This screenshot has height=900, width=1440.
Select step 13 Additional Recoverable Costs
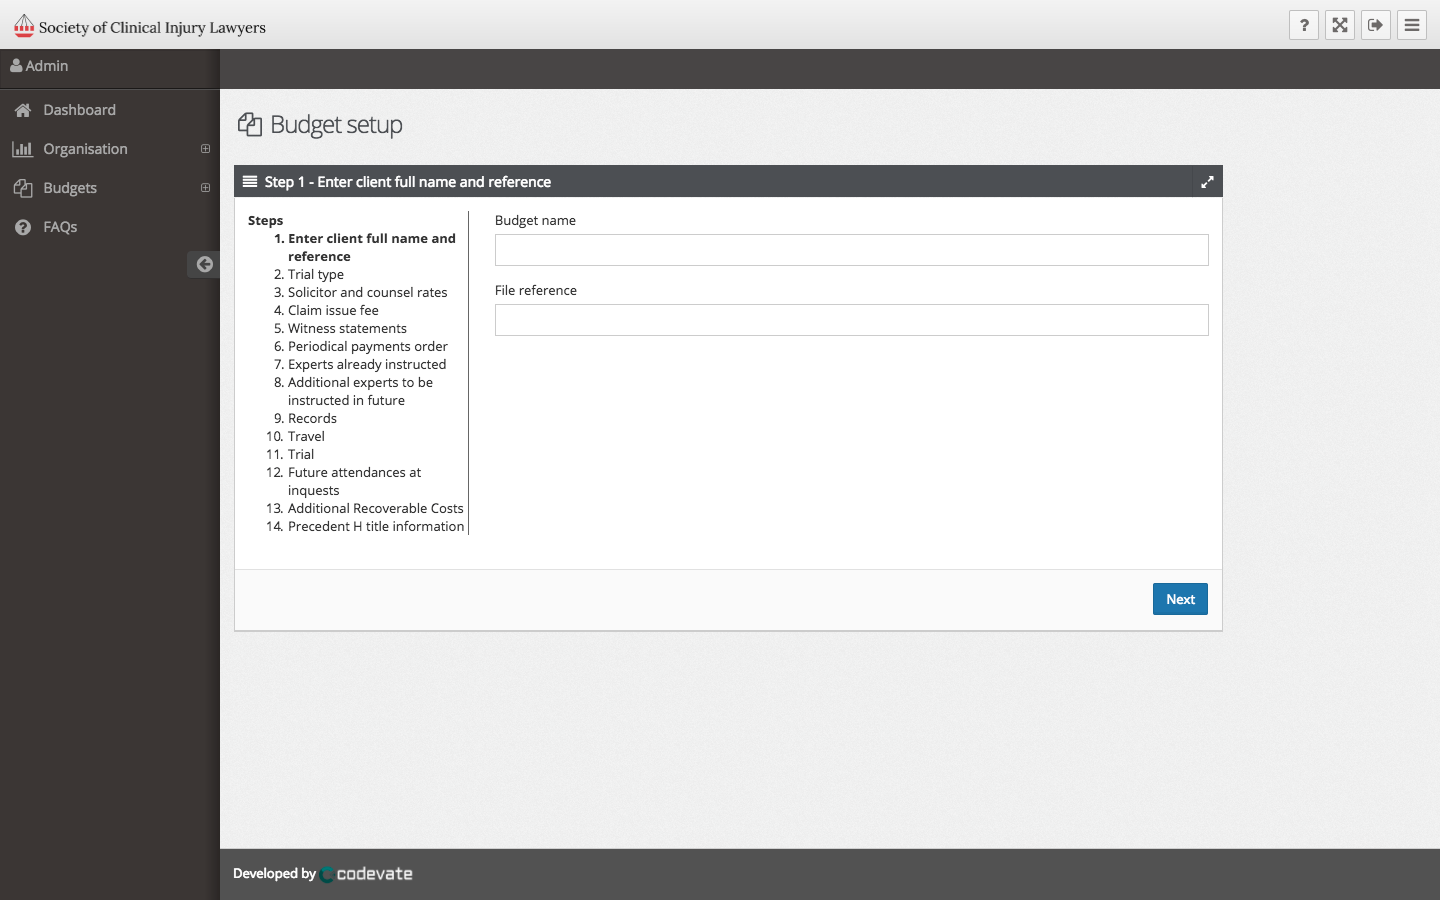click(x=375, y=508)
